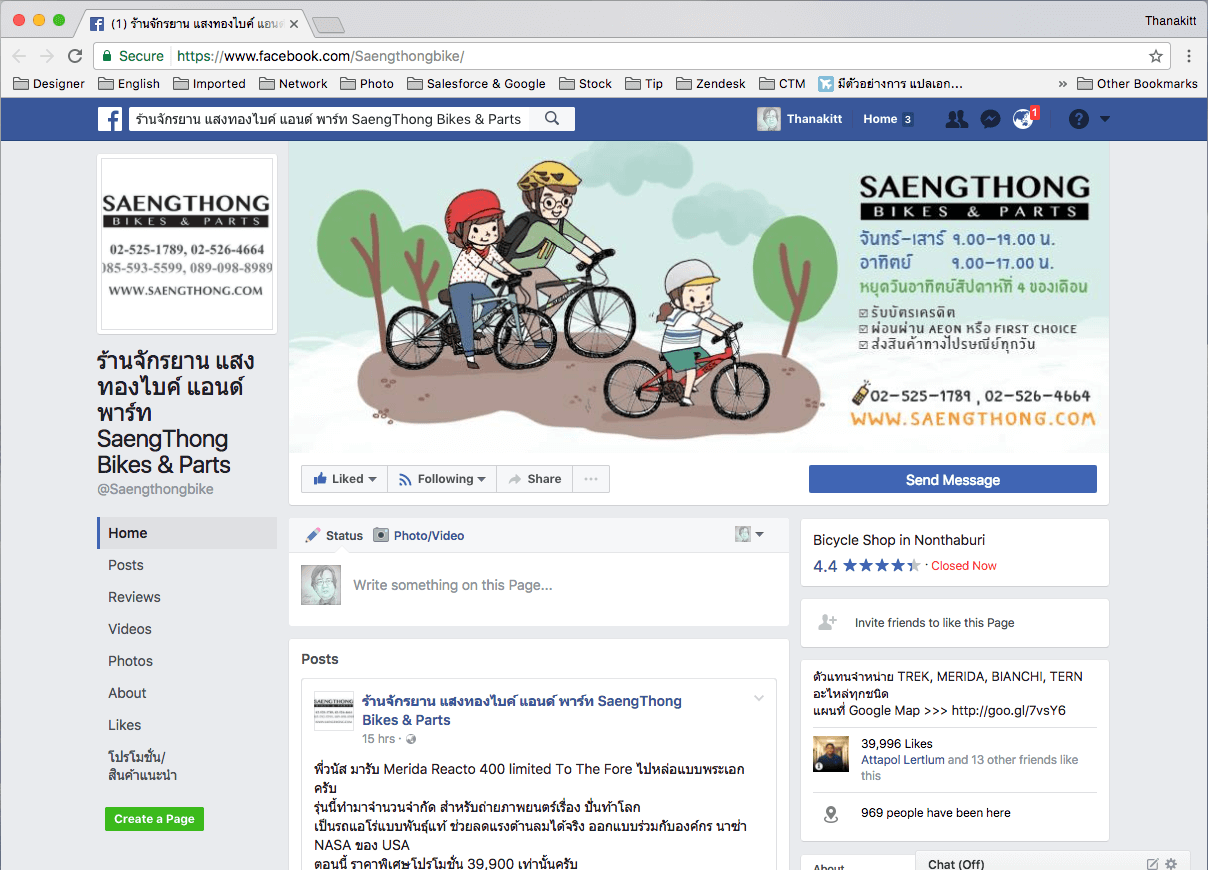The width and height of the screenshot is (1208, 870).
Task: Click the new chat message icon
Action: pyautogui.click(x=1152, y=864)
